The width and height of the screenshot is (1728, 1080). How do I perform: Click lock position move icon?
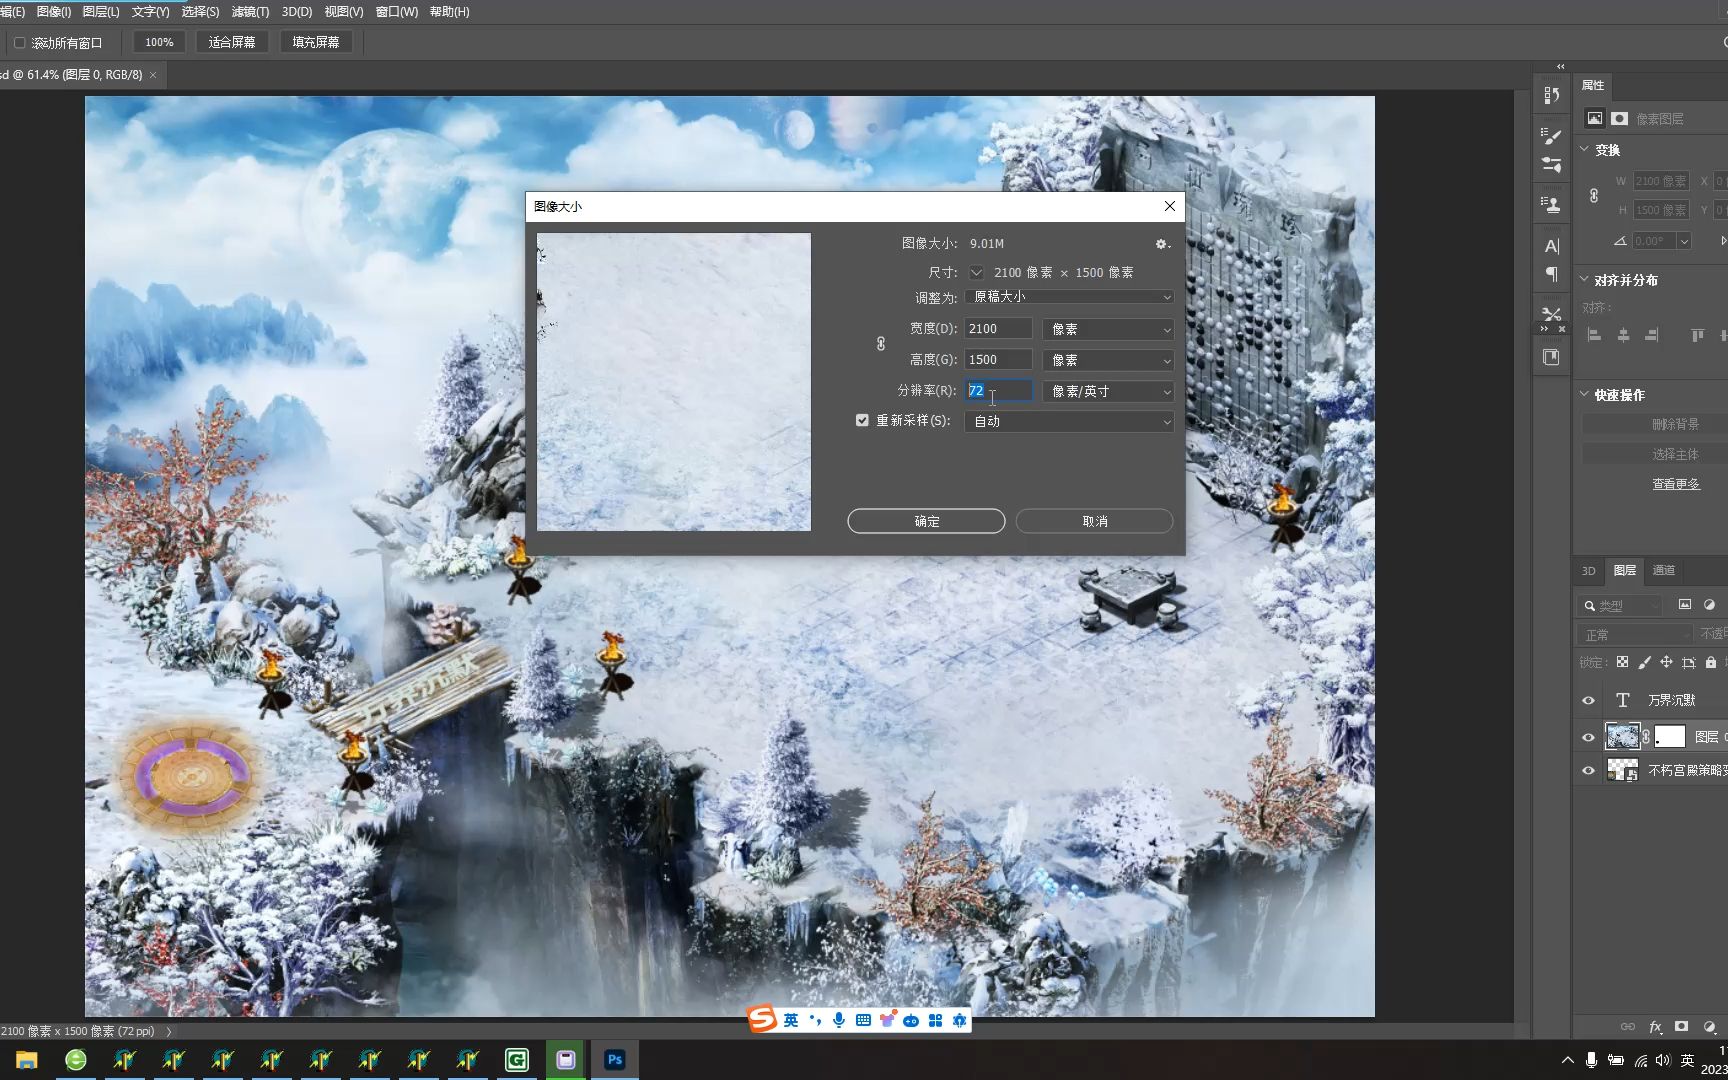pyautogui.click(x=1666, y=662)
